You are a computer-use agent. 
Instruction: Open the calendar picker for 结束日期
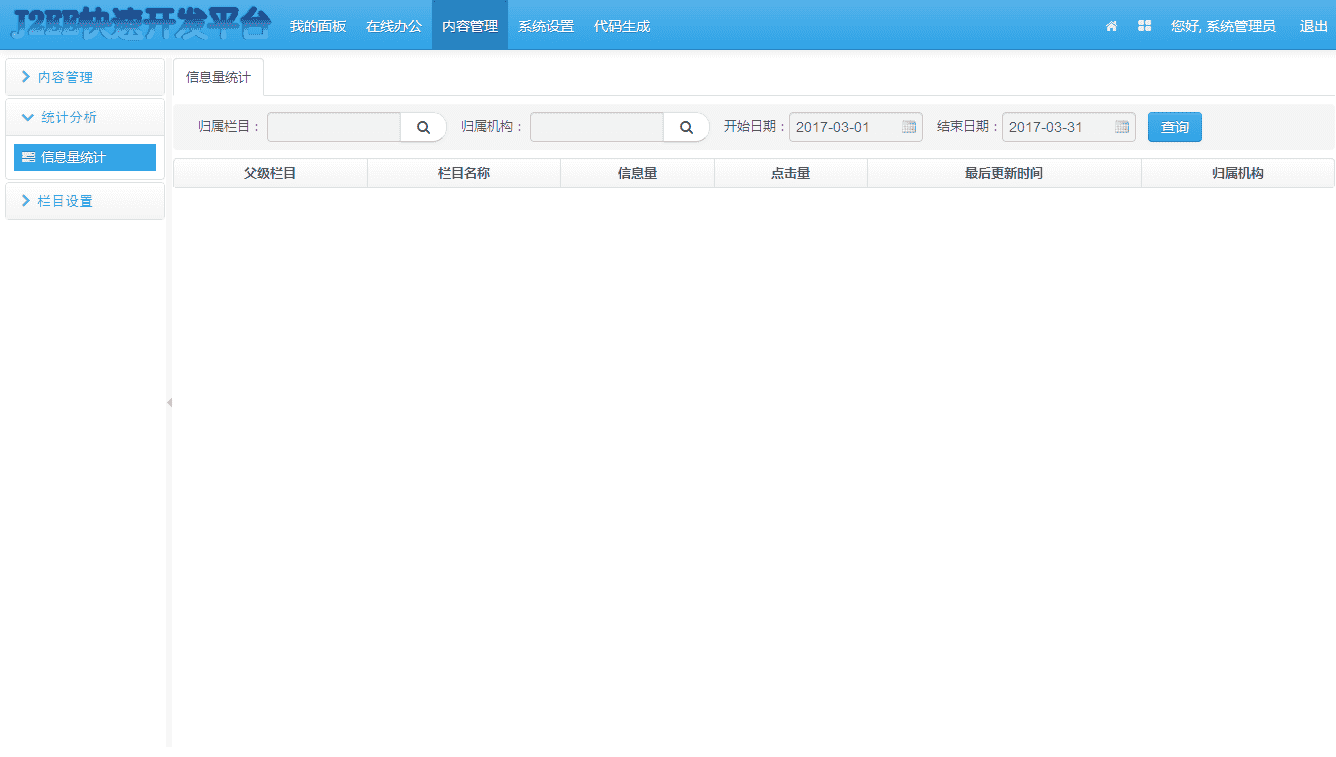tap(1122, 127)
